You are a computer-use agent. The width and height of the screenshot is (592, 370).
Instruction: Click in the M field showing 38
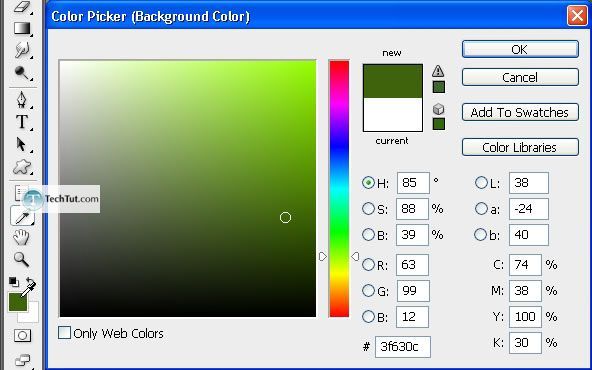pos(525,291)
